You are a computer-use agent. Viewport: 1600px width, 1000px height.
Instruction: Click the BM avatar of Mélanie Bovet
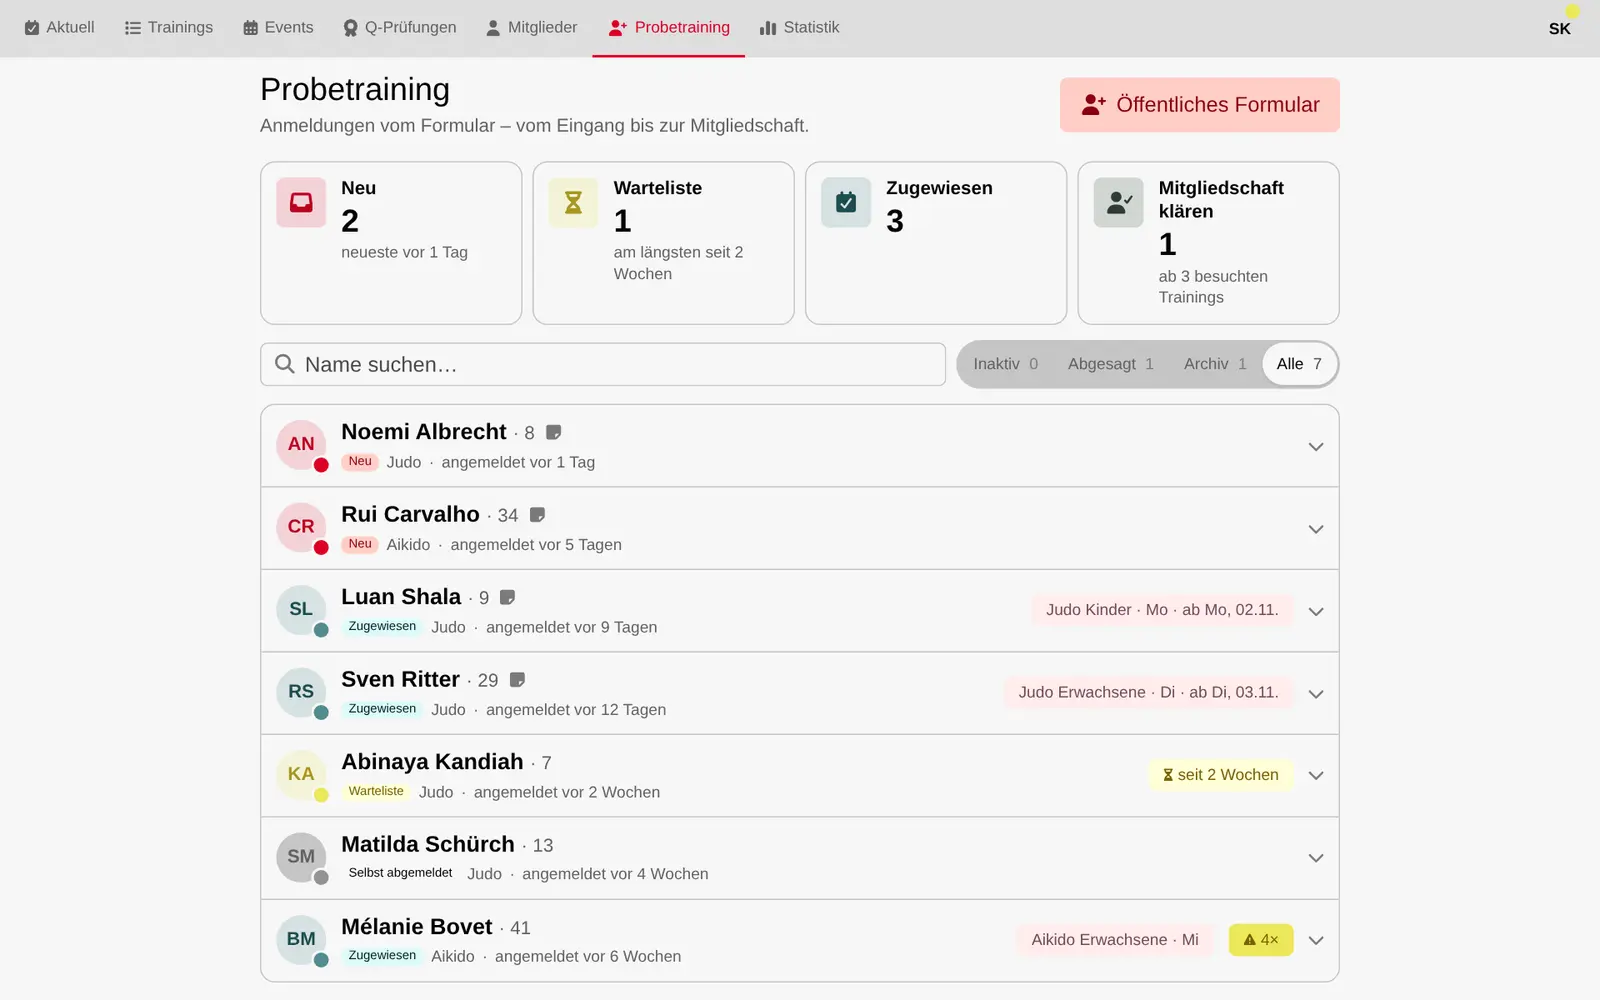point(301,940)
